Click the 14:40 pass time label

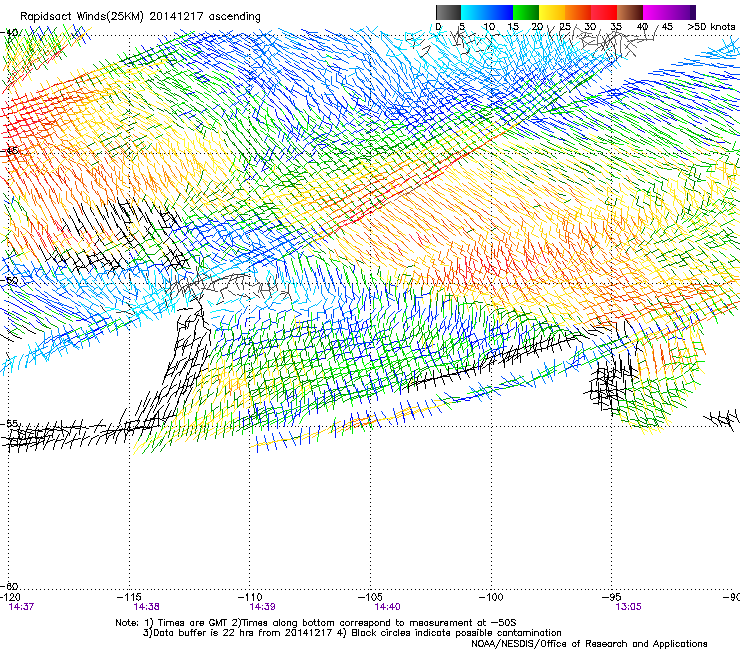pyautogui.click(x=387, y=607)
